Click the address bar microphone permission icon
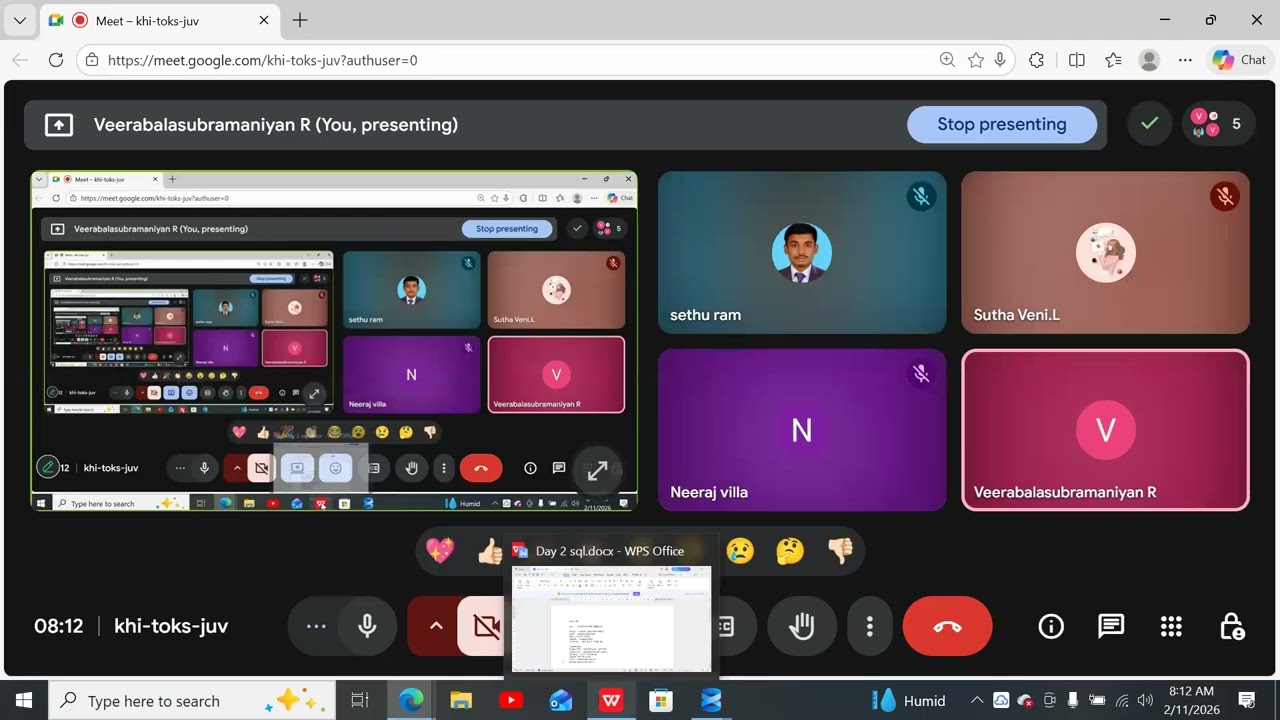The image size is (1280, 720). tap(1000, 60)
